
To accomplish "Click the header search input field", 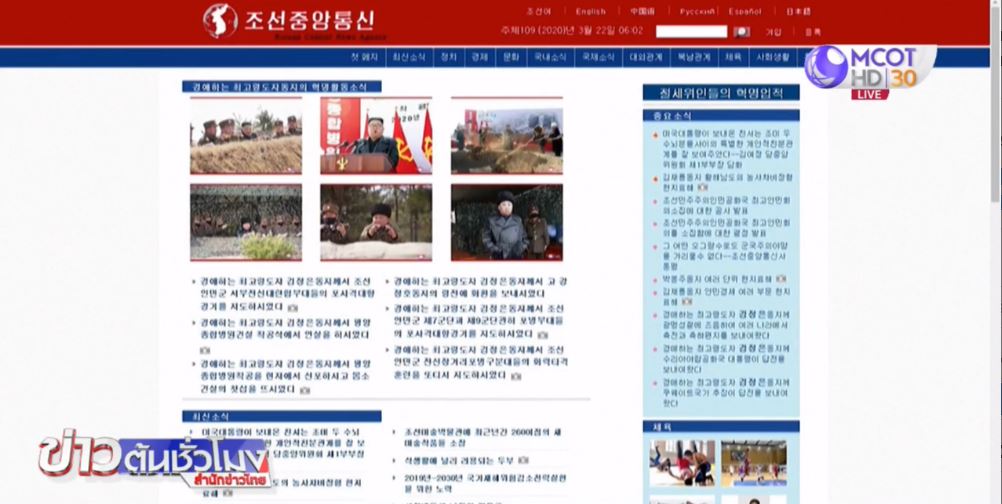I will pyautogui.click(x=691, y=32).
